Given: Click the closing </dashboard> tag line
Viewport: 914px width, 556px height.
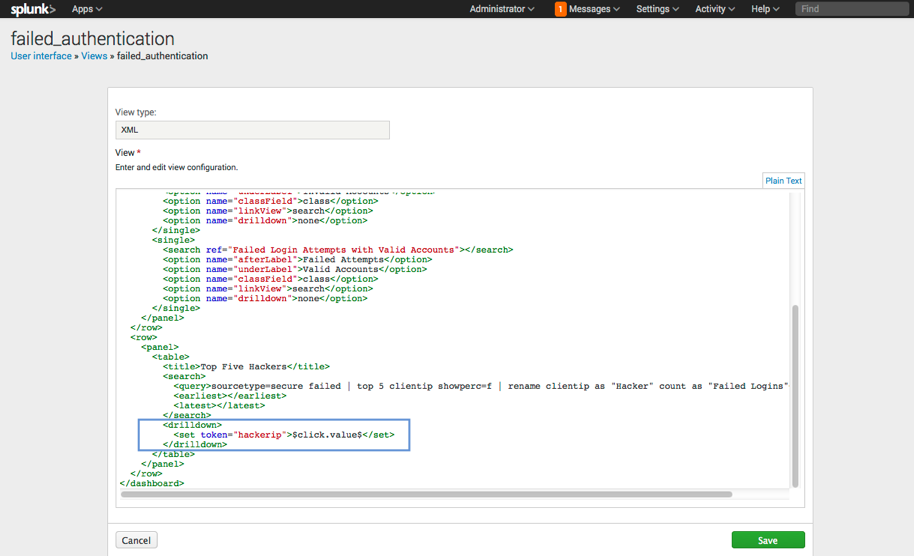Looking at the screenshot, I should (152, 483).
